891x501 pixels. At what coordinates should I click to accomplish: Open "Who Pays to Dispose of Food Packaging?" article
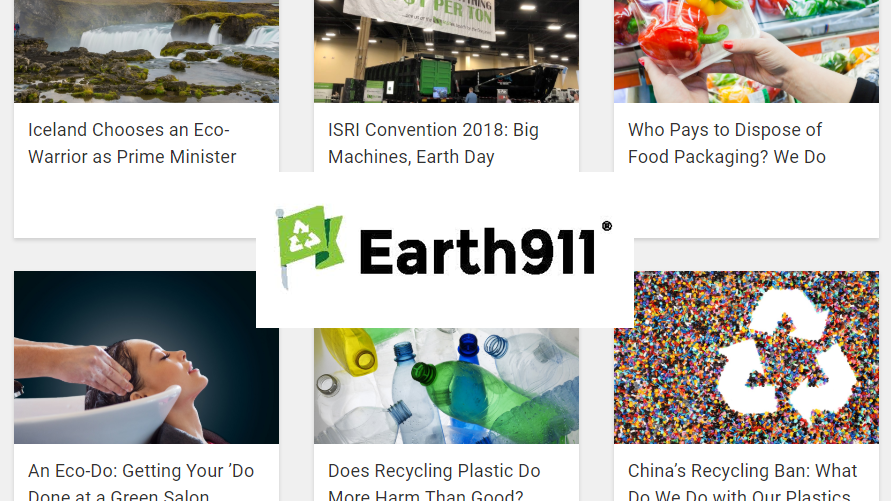tap(726, 143)
